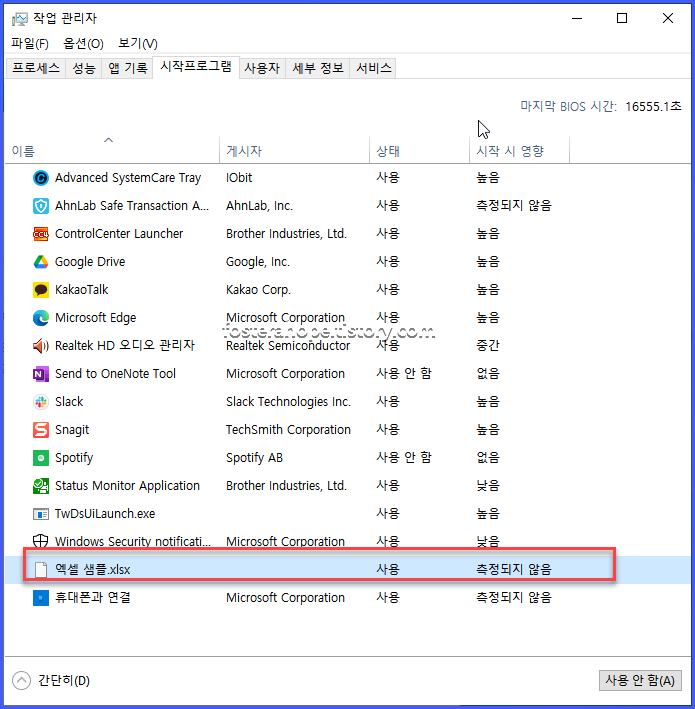Select the Microsoft Edge entry name
The width and height of the screenshot is (695, 709).
click(95, 318)
